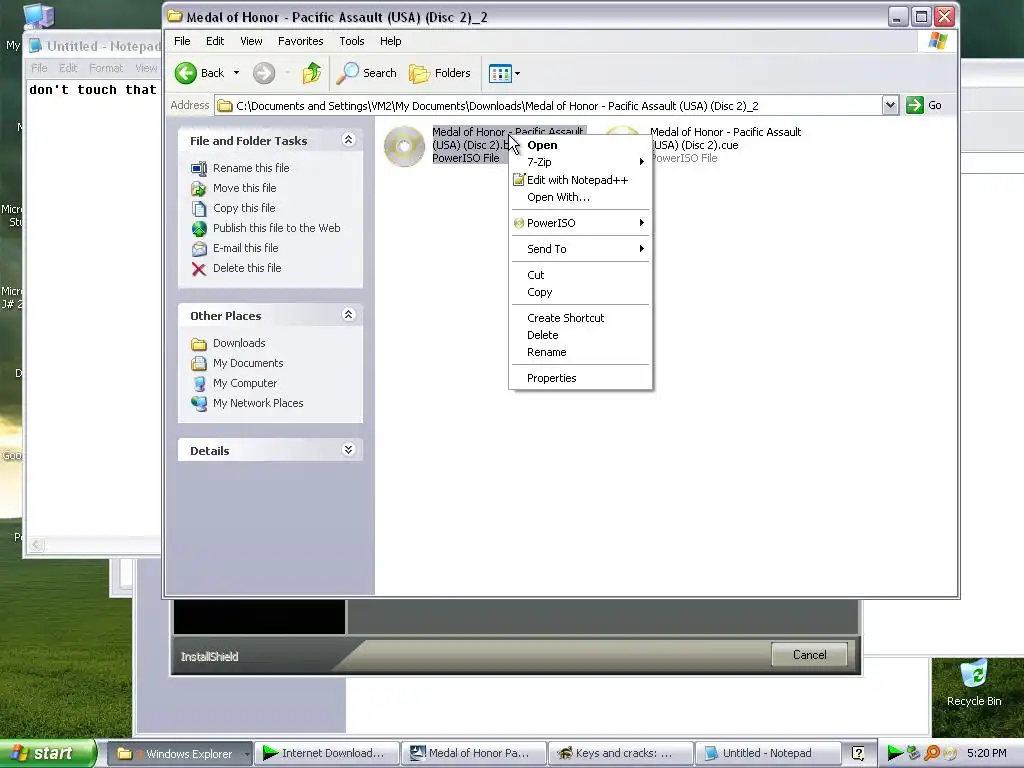This screenshot has height=768, width=1024.
Task: Click the Move this file link
Action: (244, 188)
